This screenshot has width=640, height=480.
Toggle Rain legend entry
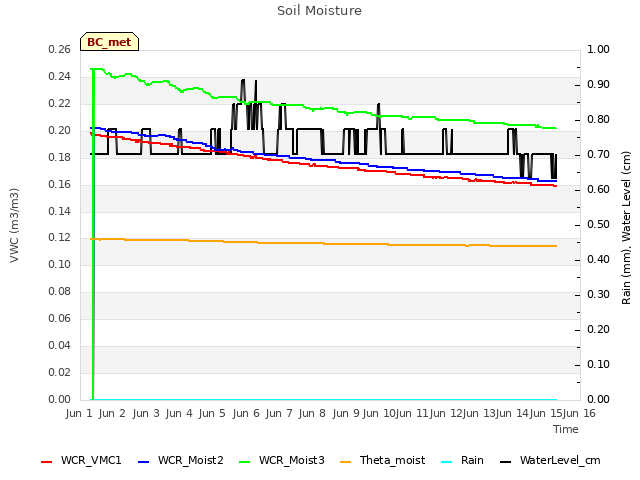[x=462, y=461]
